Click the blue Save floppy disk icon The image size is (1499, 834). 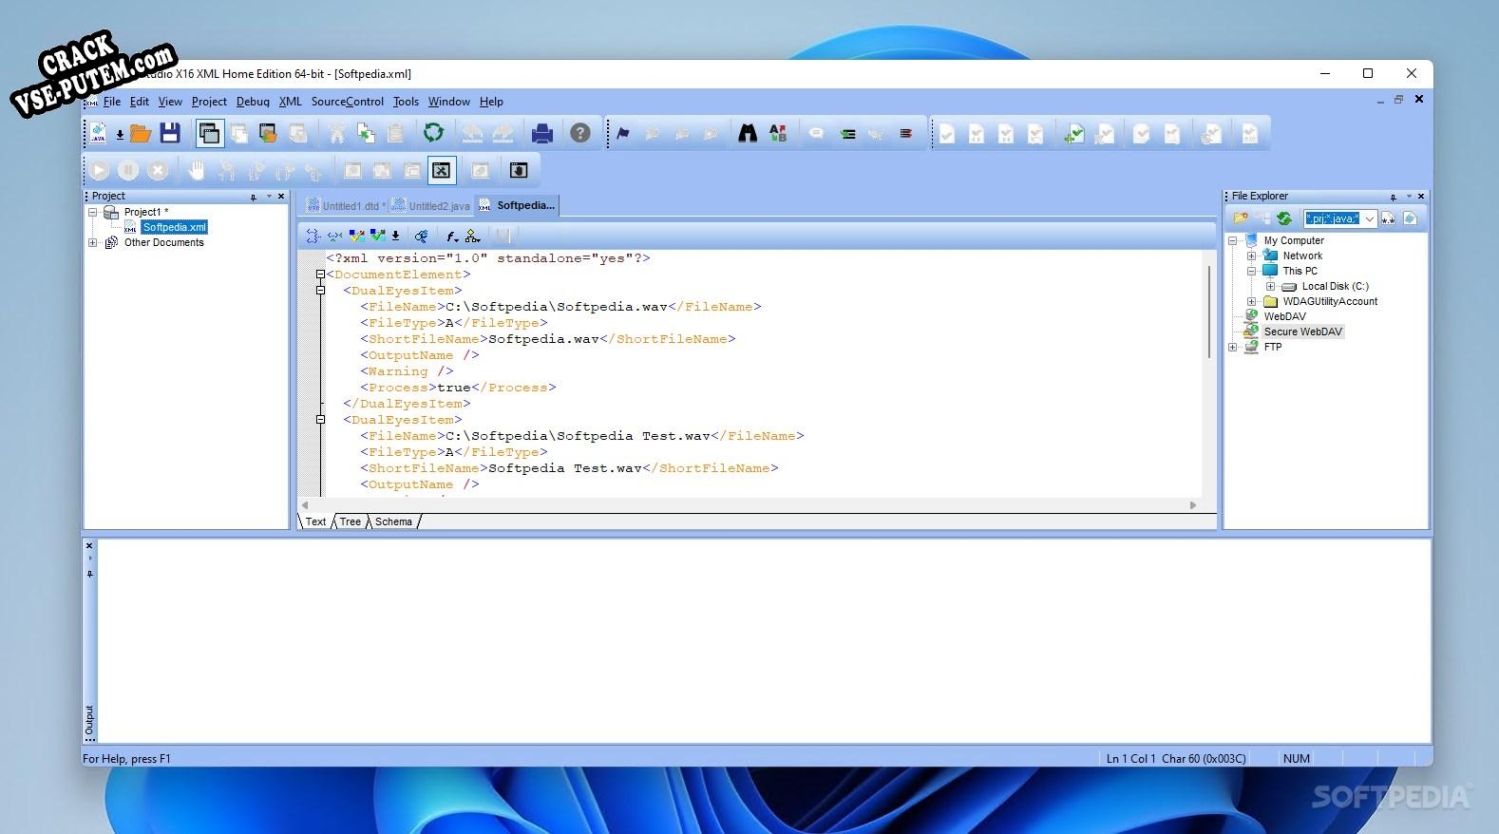coord(170,133)
